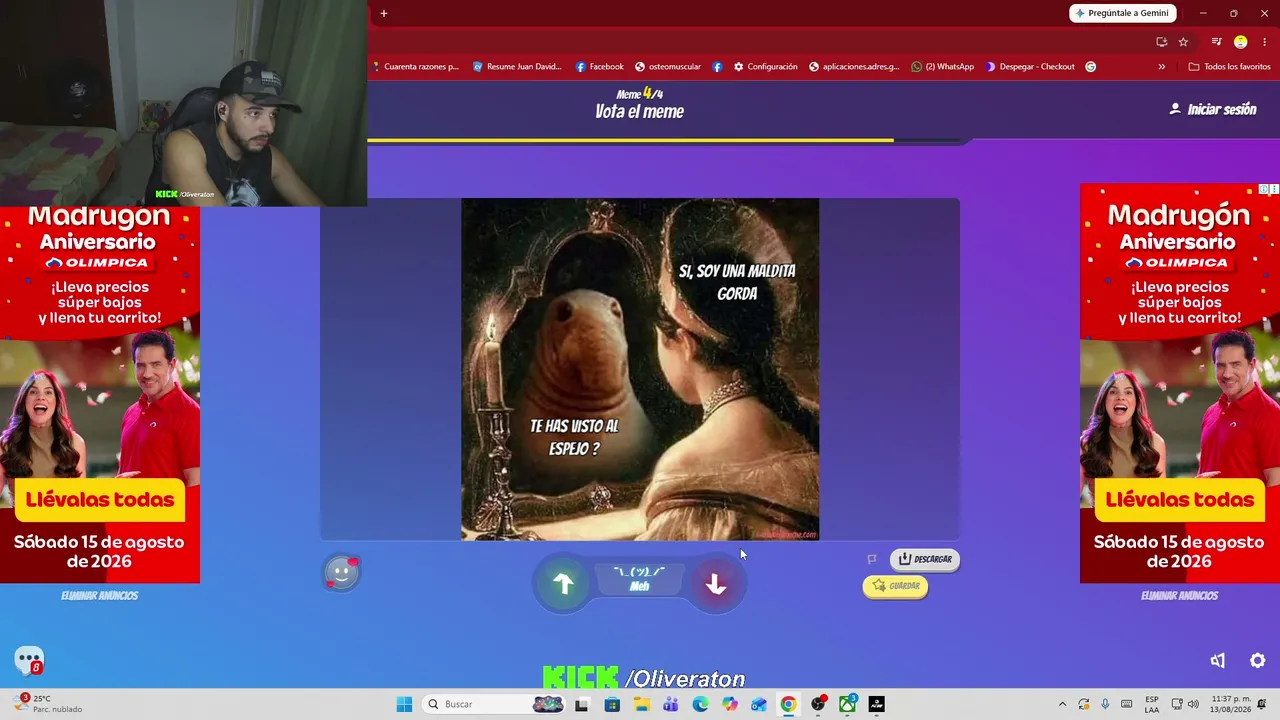Open the chat bubble with 8 notifications
Image resolution: width=1280 pixels, height=720 pixels.
(x=30, y=660)
